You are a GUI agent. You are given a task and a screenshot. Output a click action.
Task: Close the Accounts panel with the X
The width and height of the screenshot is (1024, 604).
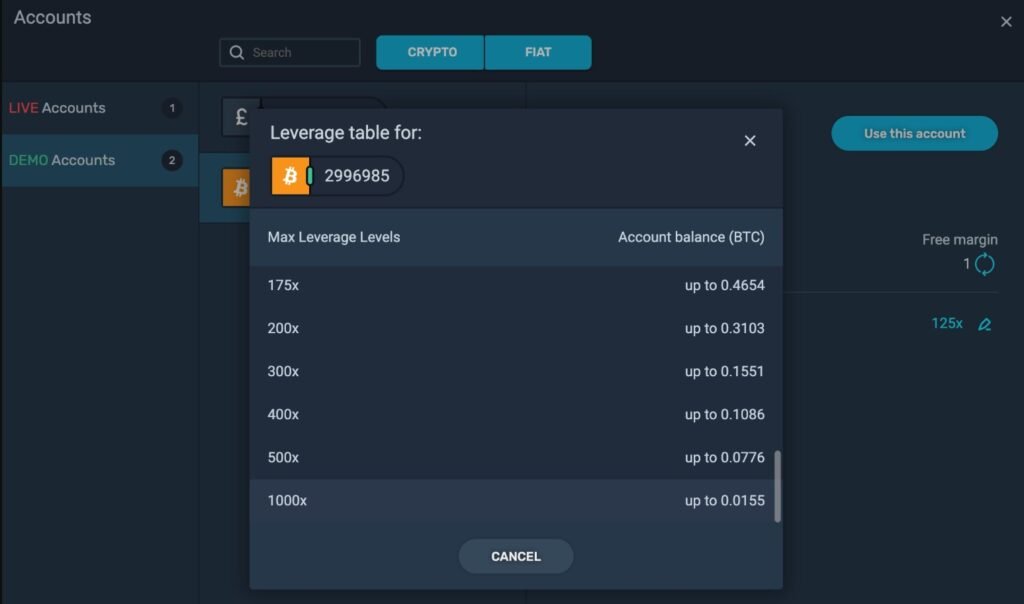pos(1006,22)
